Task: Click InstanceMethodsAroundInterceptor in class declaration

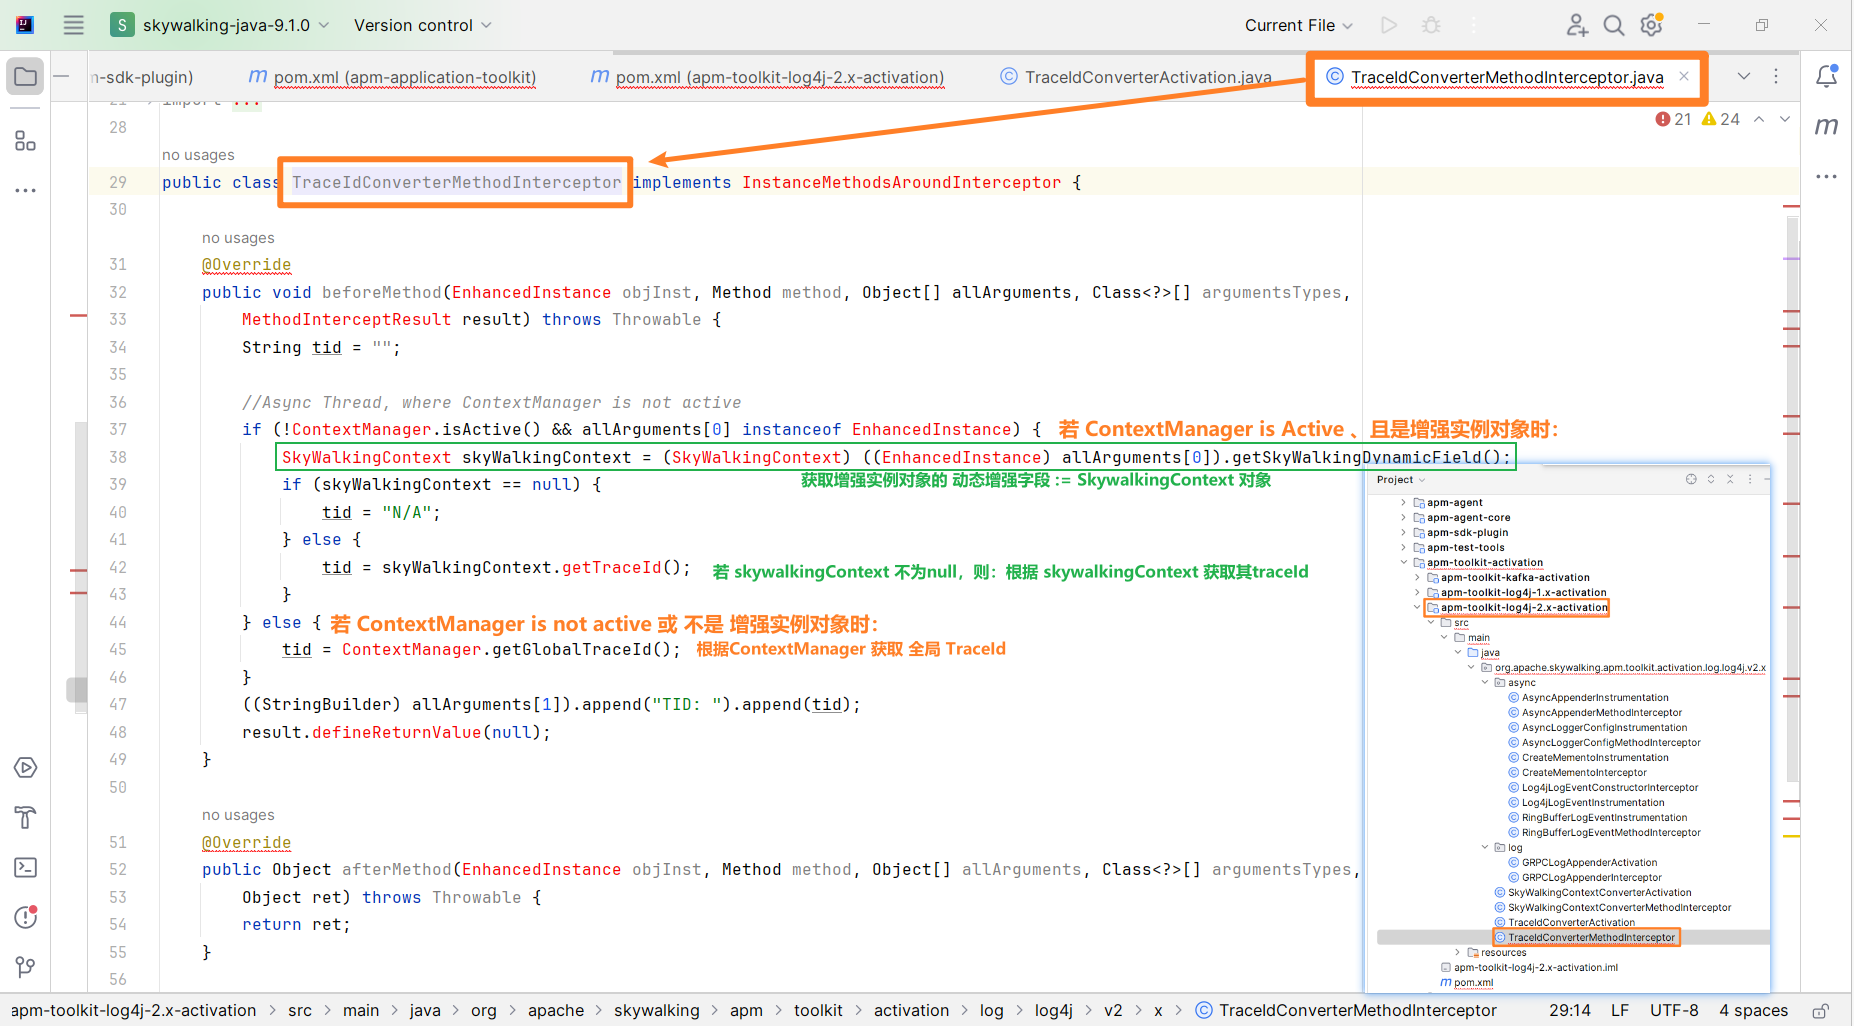Action: coord(901,182)
